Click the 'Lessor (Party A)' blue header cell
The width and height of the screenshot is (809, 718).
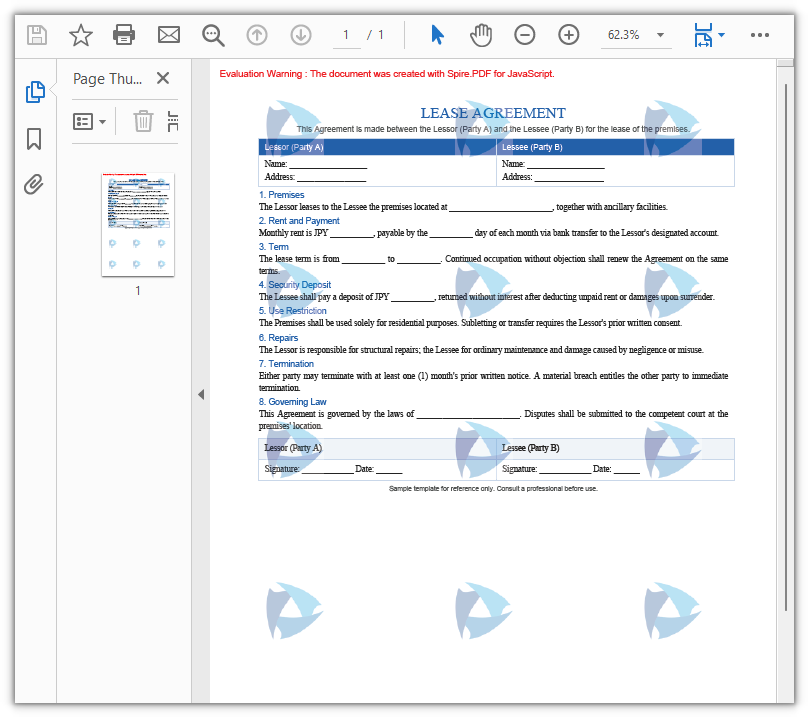tap(377, 147)
